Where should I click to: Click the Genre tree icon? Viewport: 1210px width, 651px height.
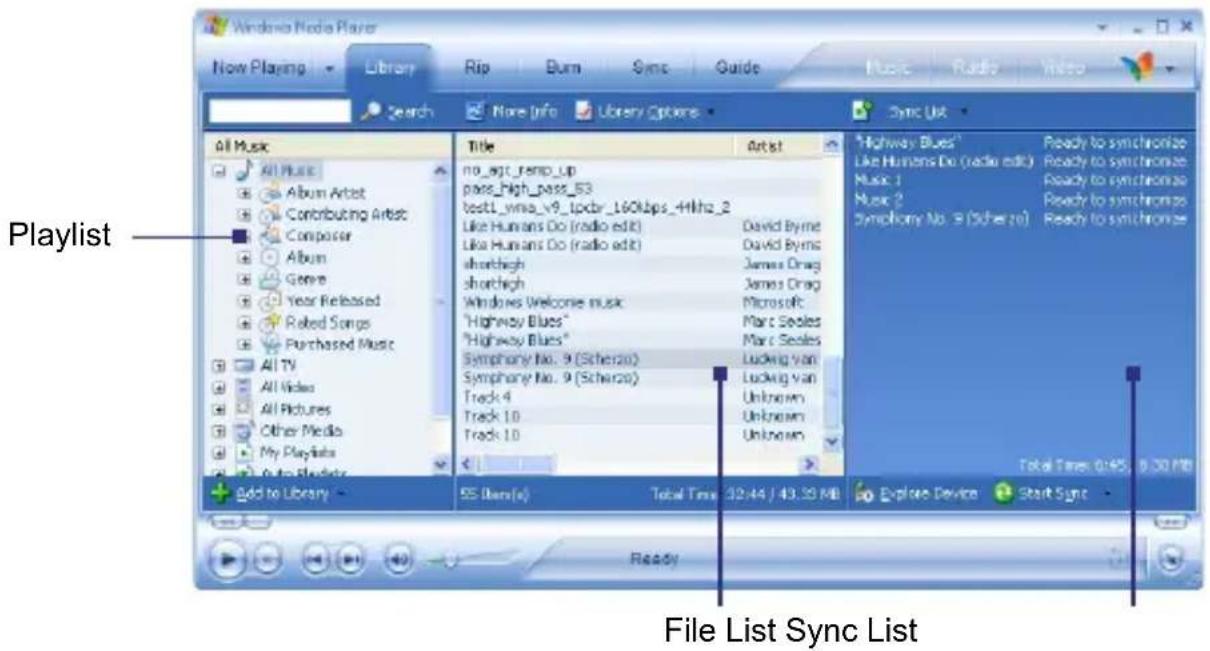(x=271, y=279)
